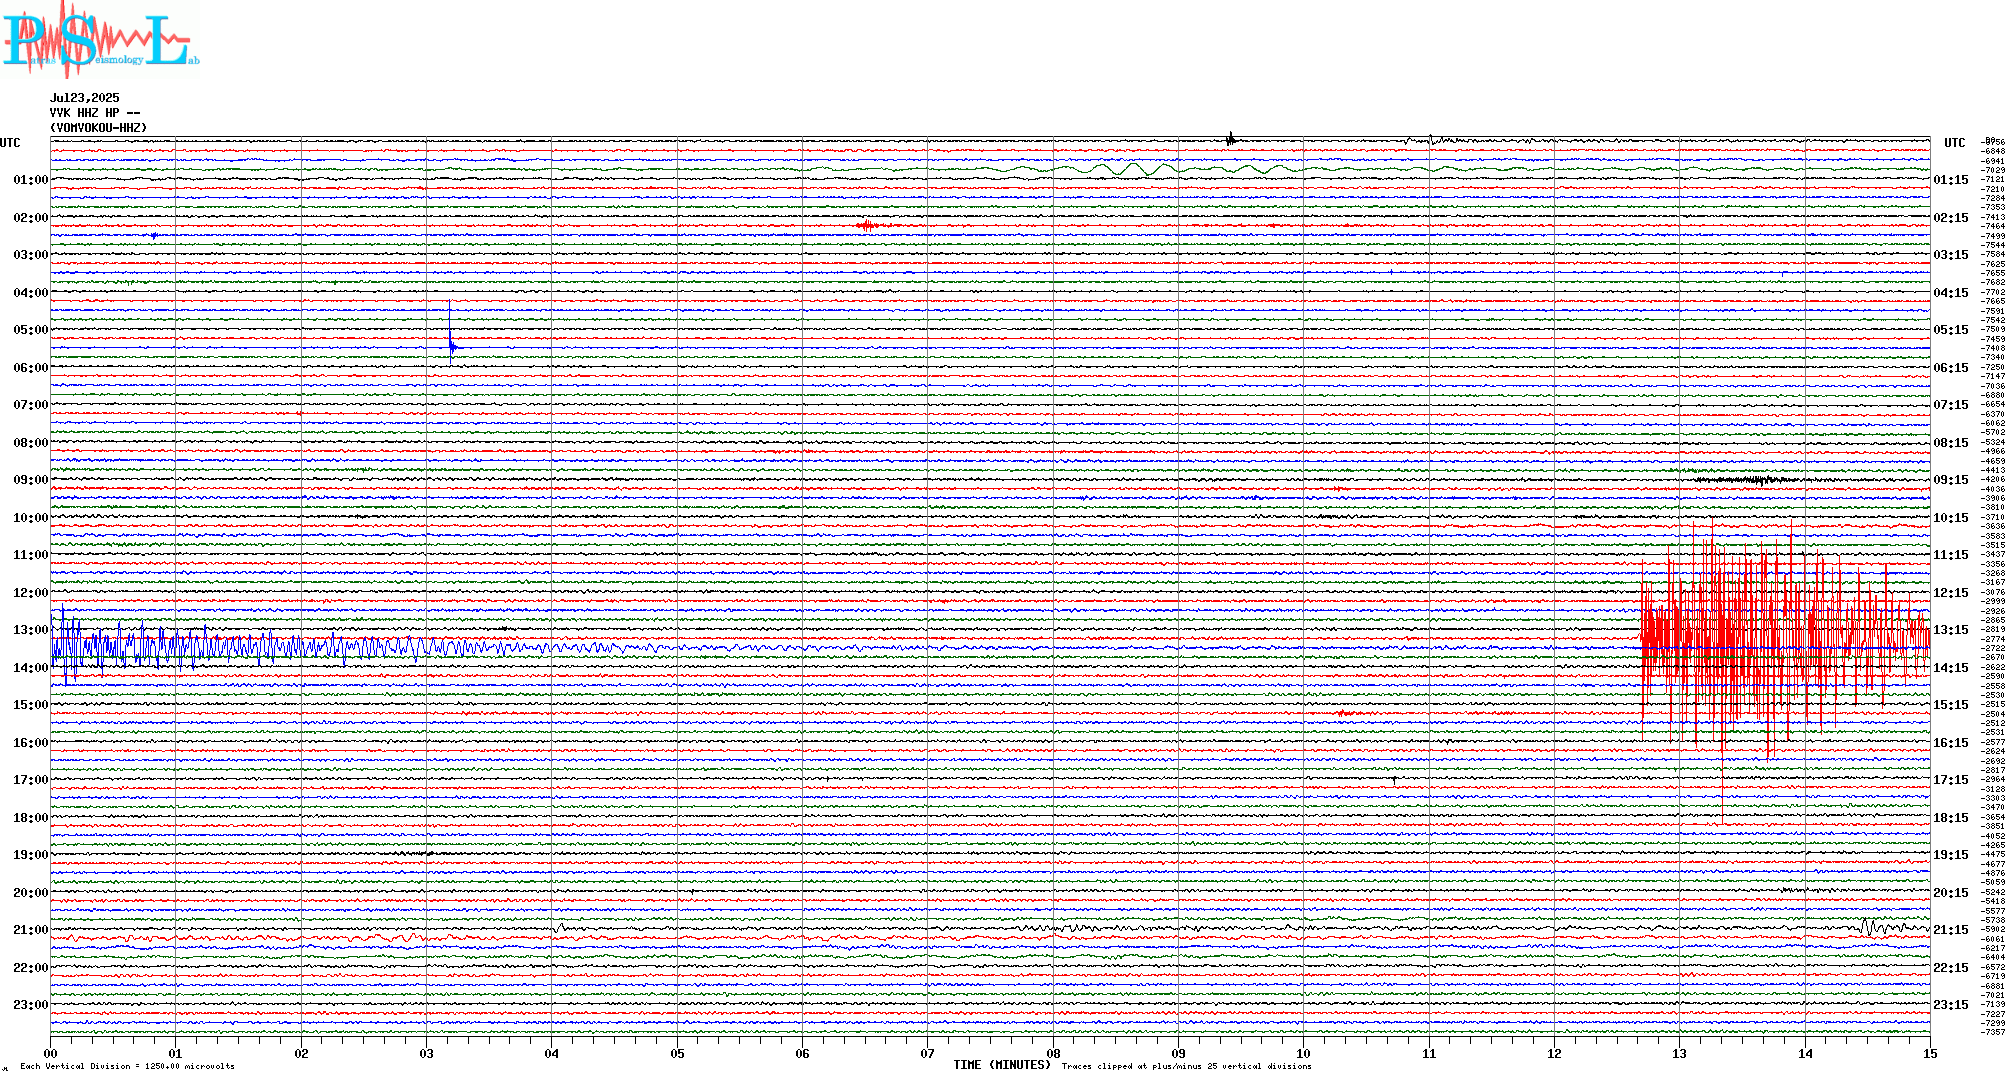Click the UTC label on the right side
Screen dimensions: 2010x1080
pos(1954,143)
